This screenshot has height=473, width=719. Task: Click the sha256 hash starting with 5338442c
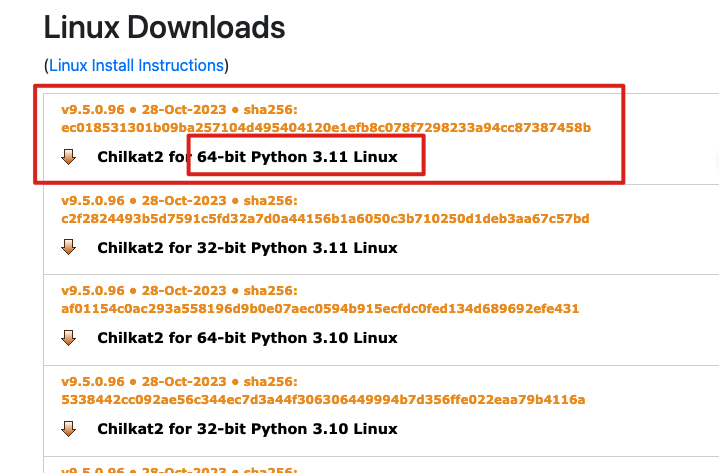[322, 399]
